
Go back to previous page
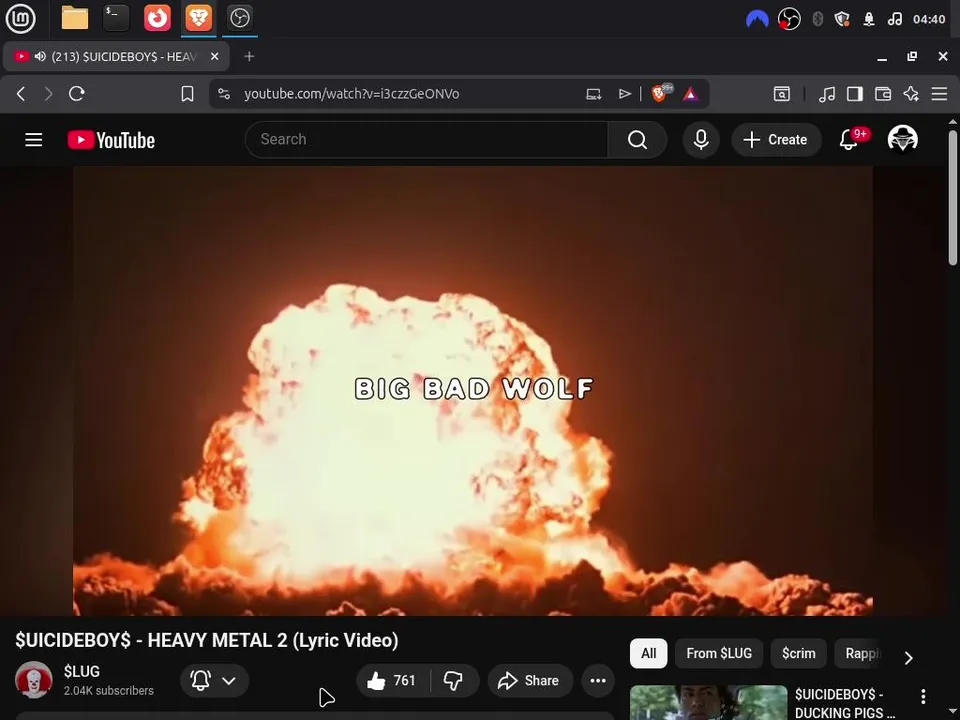click(x=21, y=94)
